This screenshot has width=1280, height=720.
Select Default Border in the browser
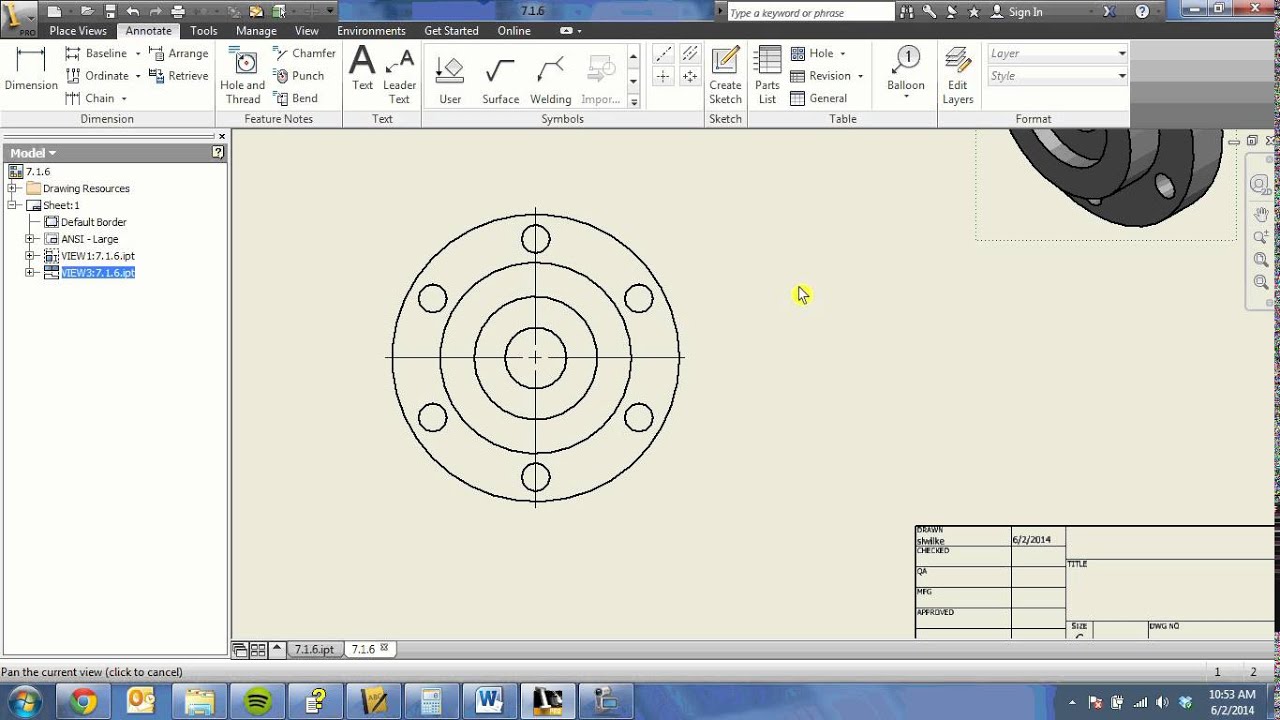click(x=93, y=222)
